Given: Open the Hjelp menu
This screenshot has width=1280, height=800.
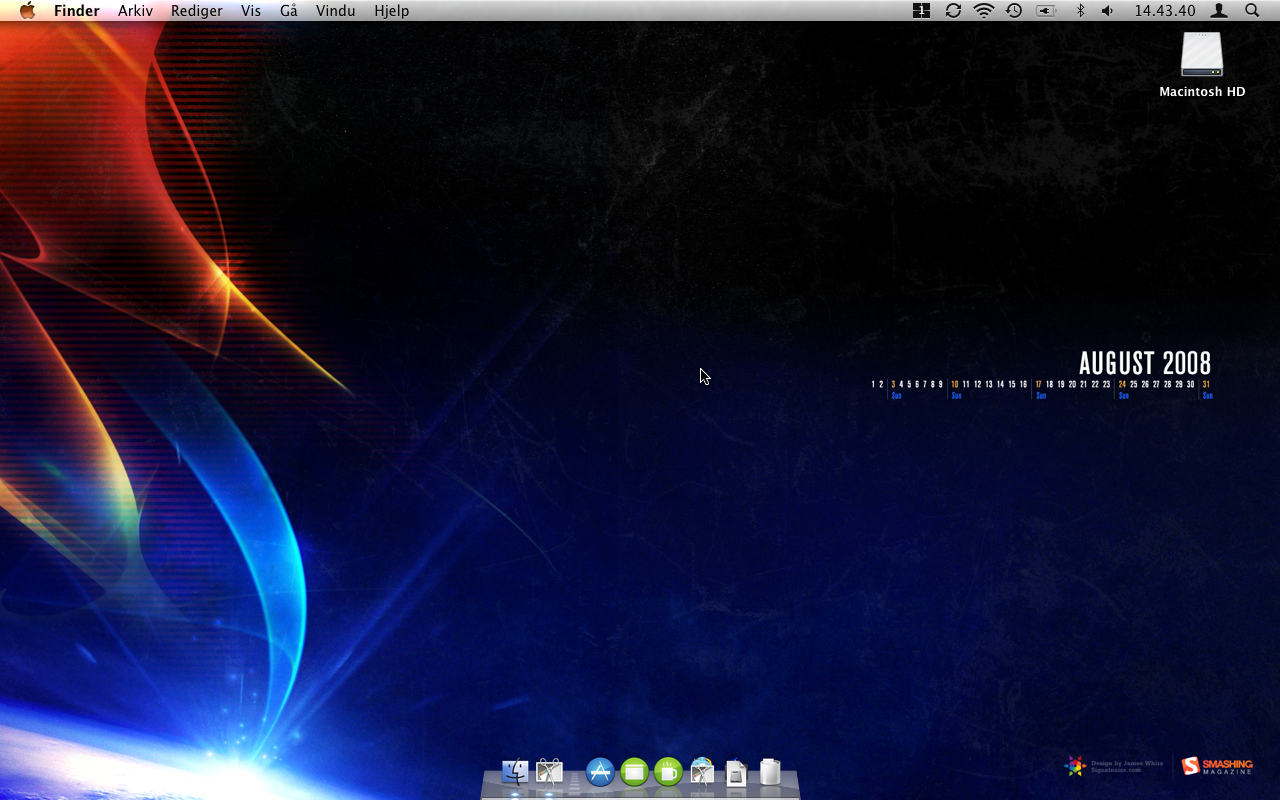Looking at the screenshot, I should click(x=392, y=11).
